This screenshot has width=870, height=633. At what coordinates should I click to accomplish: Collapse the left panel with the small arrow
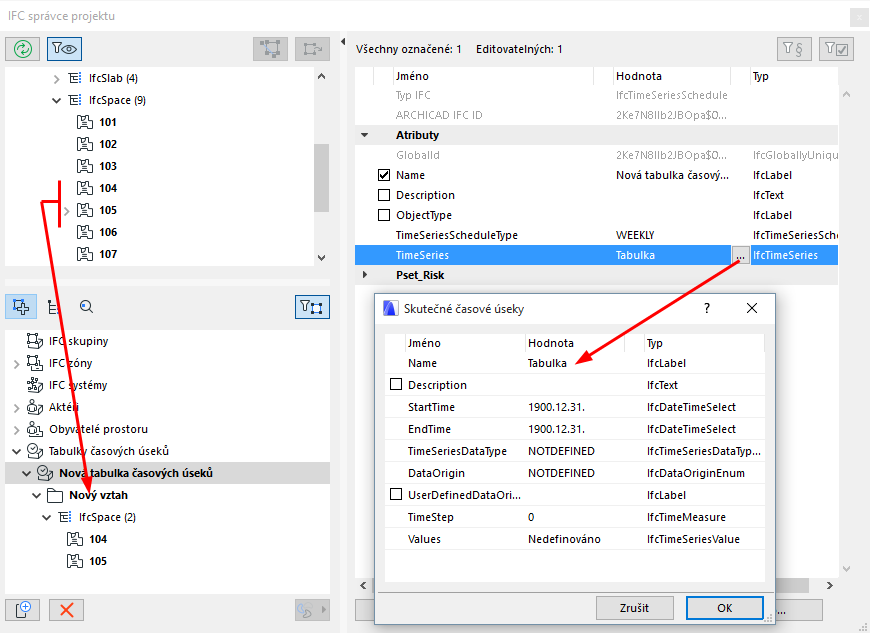click(x=343, y=42)
